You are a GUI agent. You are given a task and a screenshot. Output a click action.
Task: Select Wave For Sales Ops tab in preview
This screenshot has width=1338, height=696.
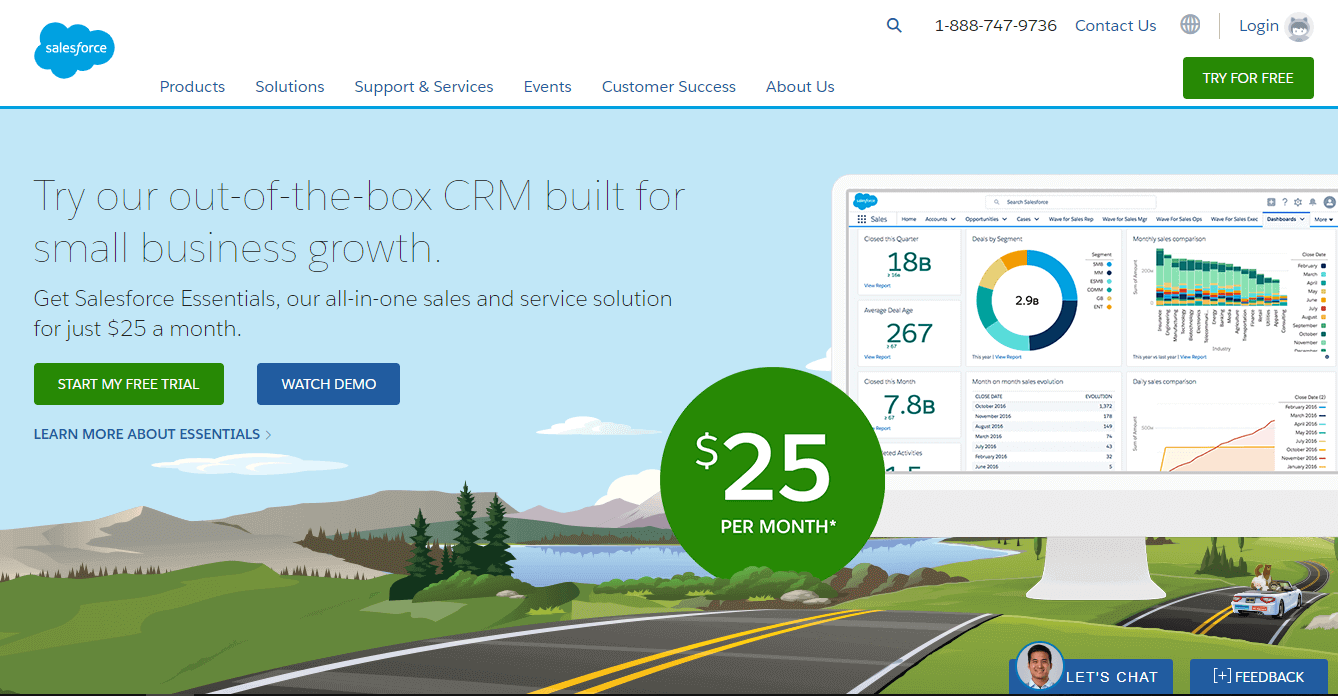tap(1179, 219)
